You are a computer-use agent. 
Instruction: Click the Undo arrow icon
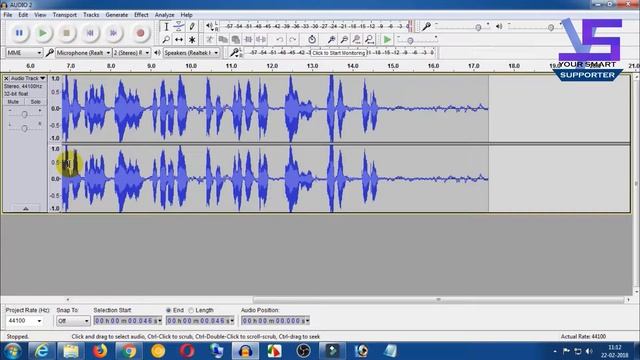280,40
